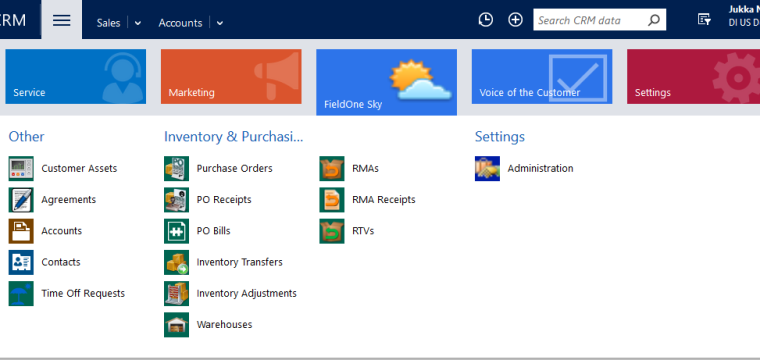Screen dimensions: 760x360
Task: Click the PO Bills icon
Action: tap(176, 231)
